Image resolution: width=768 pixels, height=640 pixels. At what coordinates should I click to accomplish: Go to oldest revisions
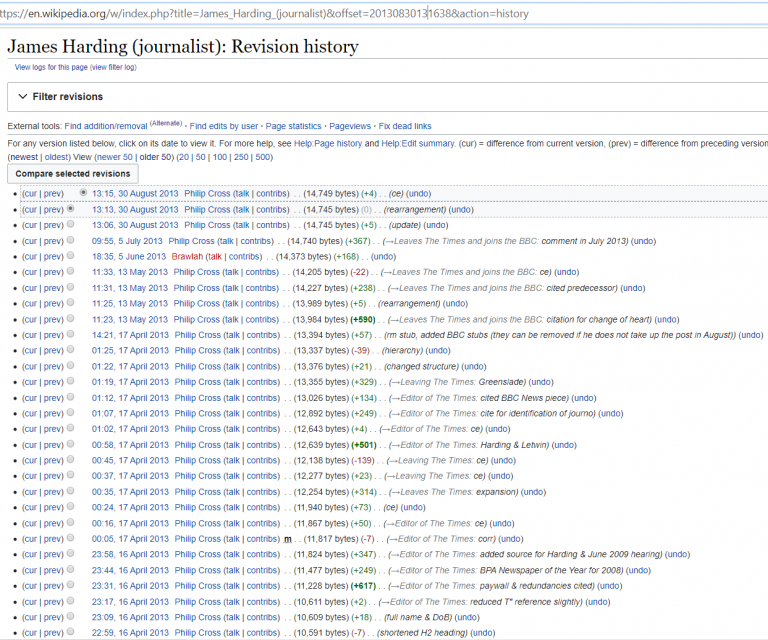tap(57, 157)
